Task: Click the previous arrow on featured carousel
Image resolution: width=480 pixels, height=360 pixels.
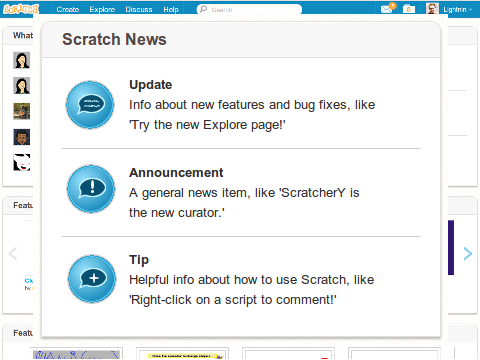Action: tap(13, 254)
